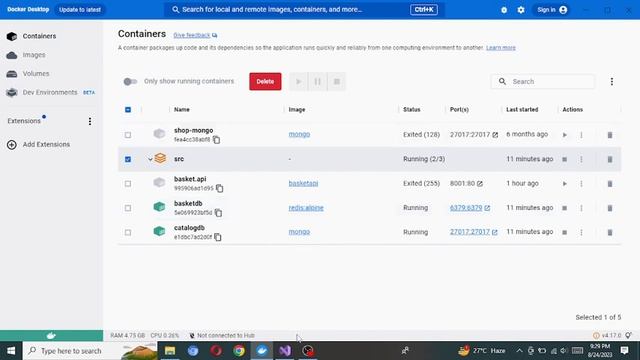This screenshot has height=360, width=640.
Task: Open Visual Studio from the taskbar
Action: [x=285, y=351]
